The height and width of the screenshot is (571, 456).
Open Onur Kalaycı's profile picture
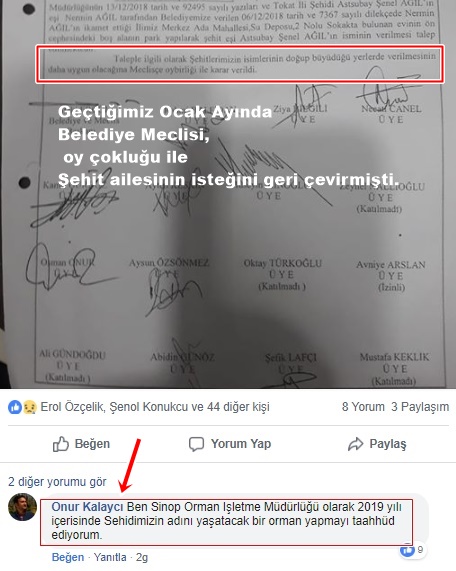click(x=23, y=507)
